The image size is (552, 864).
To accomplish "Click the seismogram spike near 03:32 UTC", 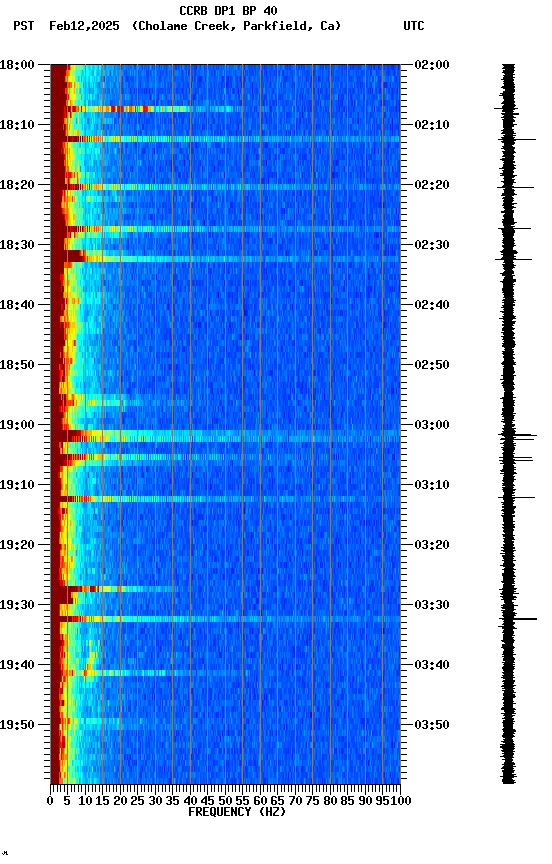I will (518, 619).
